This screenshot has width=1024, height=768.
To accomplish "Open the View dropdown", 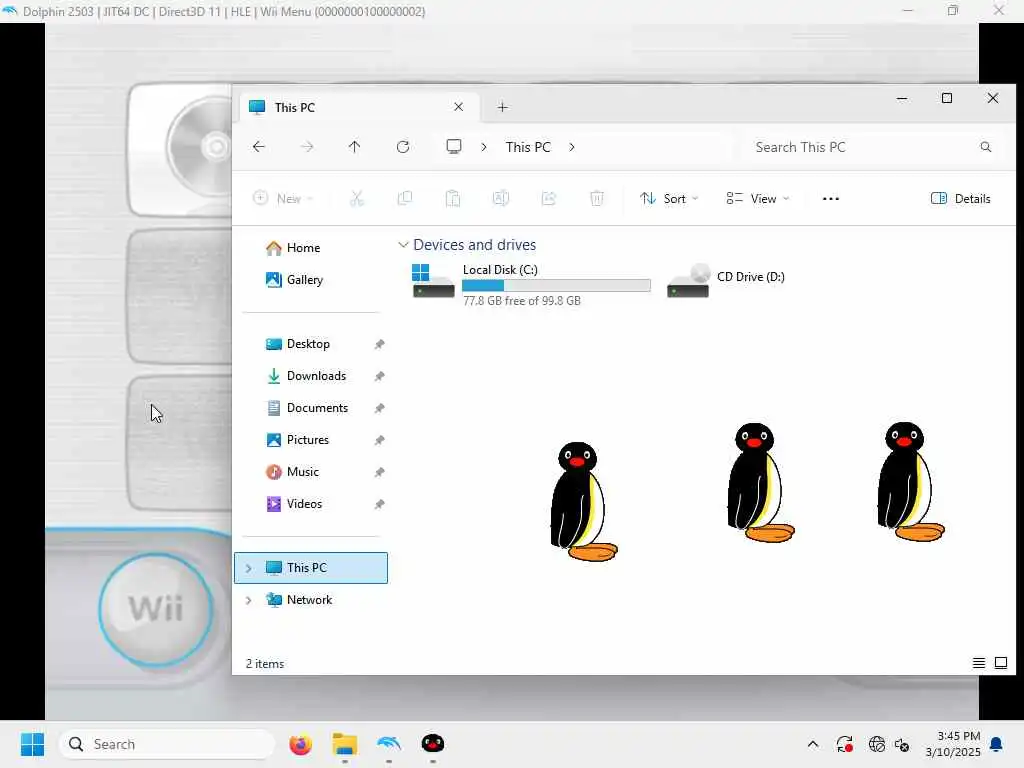I will (x=758, y=199).
